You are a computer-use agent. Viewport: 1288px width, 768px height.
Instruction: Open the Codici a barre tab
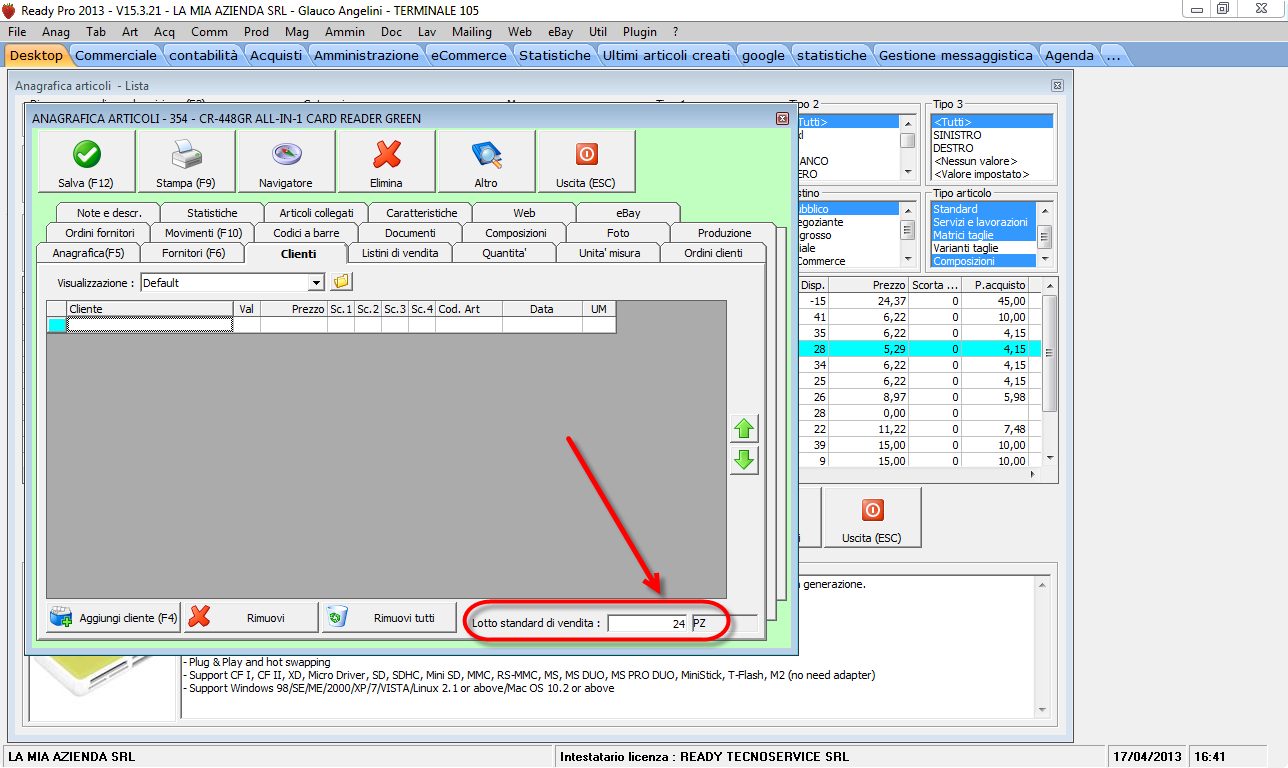click(x=306, y=233)
